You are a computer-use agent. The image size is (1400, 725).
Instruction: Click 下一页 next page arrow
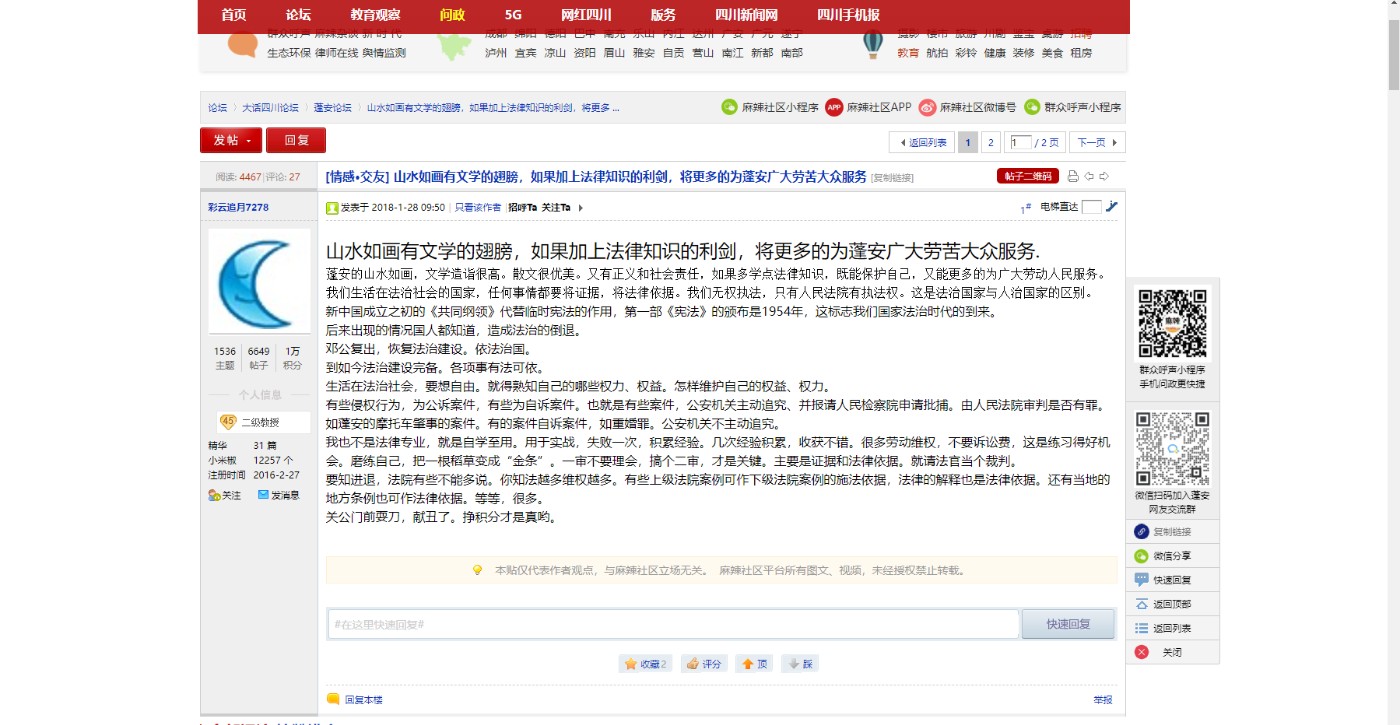point(1097,142)
